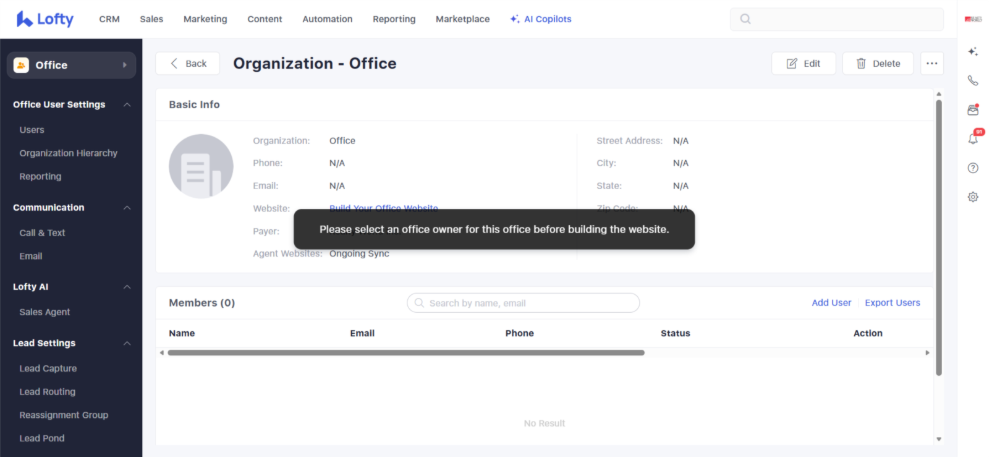Collapse the Office User Settings section
The height and width of the screenshot is (457, 990).
[x=127, y=105]
